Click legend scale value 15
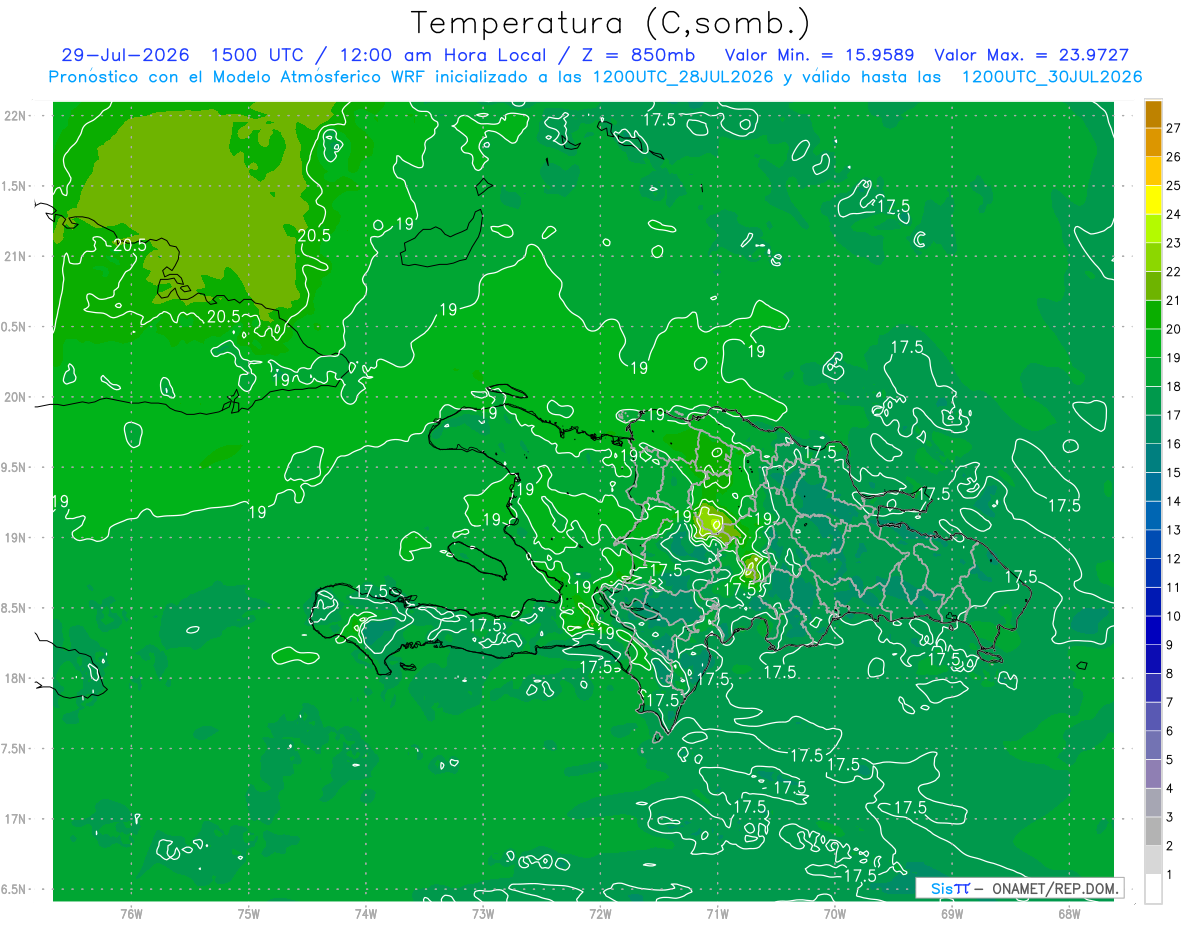The height and width of the screenshot is (927, 1200). point(1173,472)
